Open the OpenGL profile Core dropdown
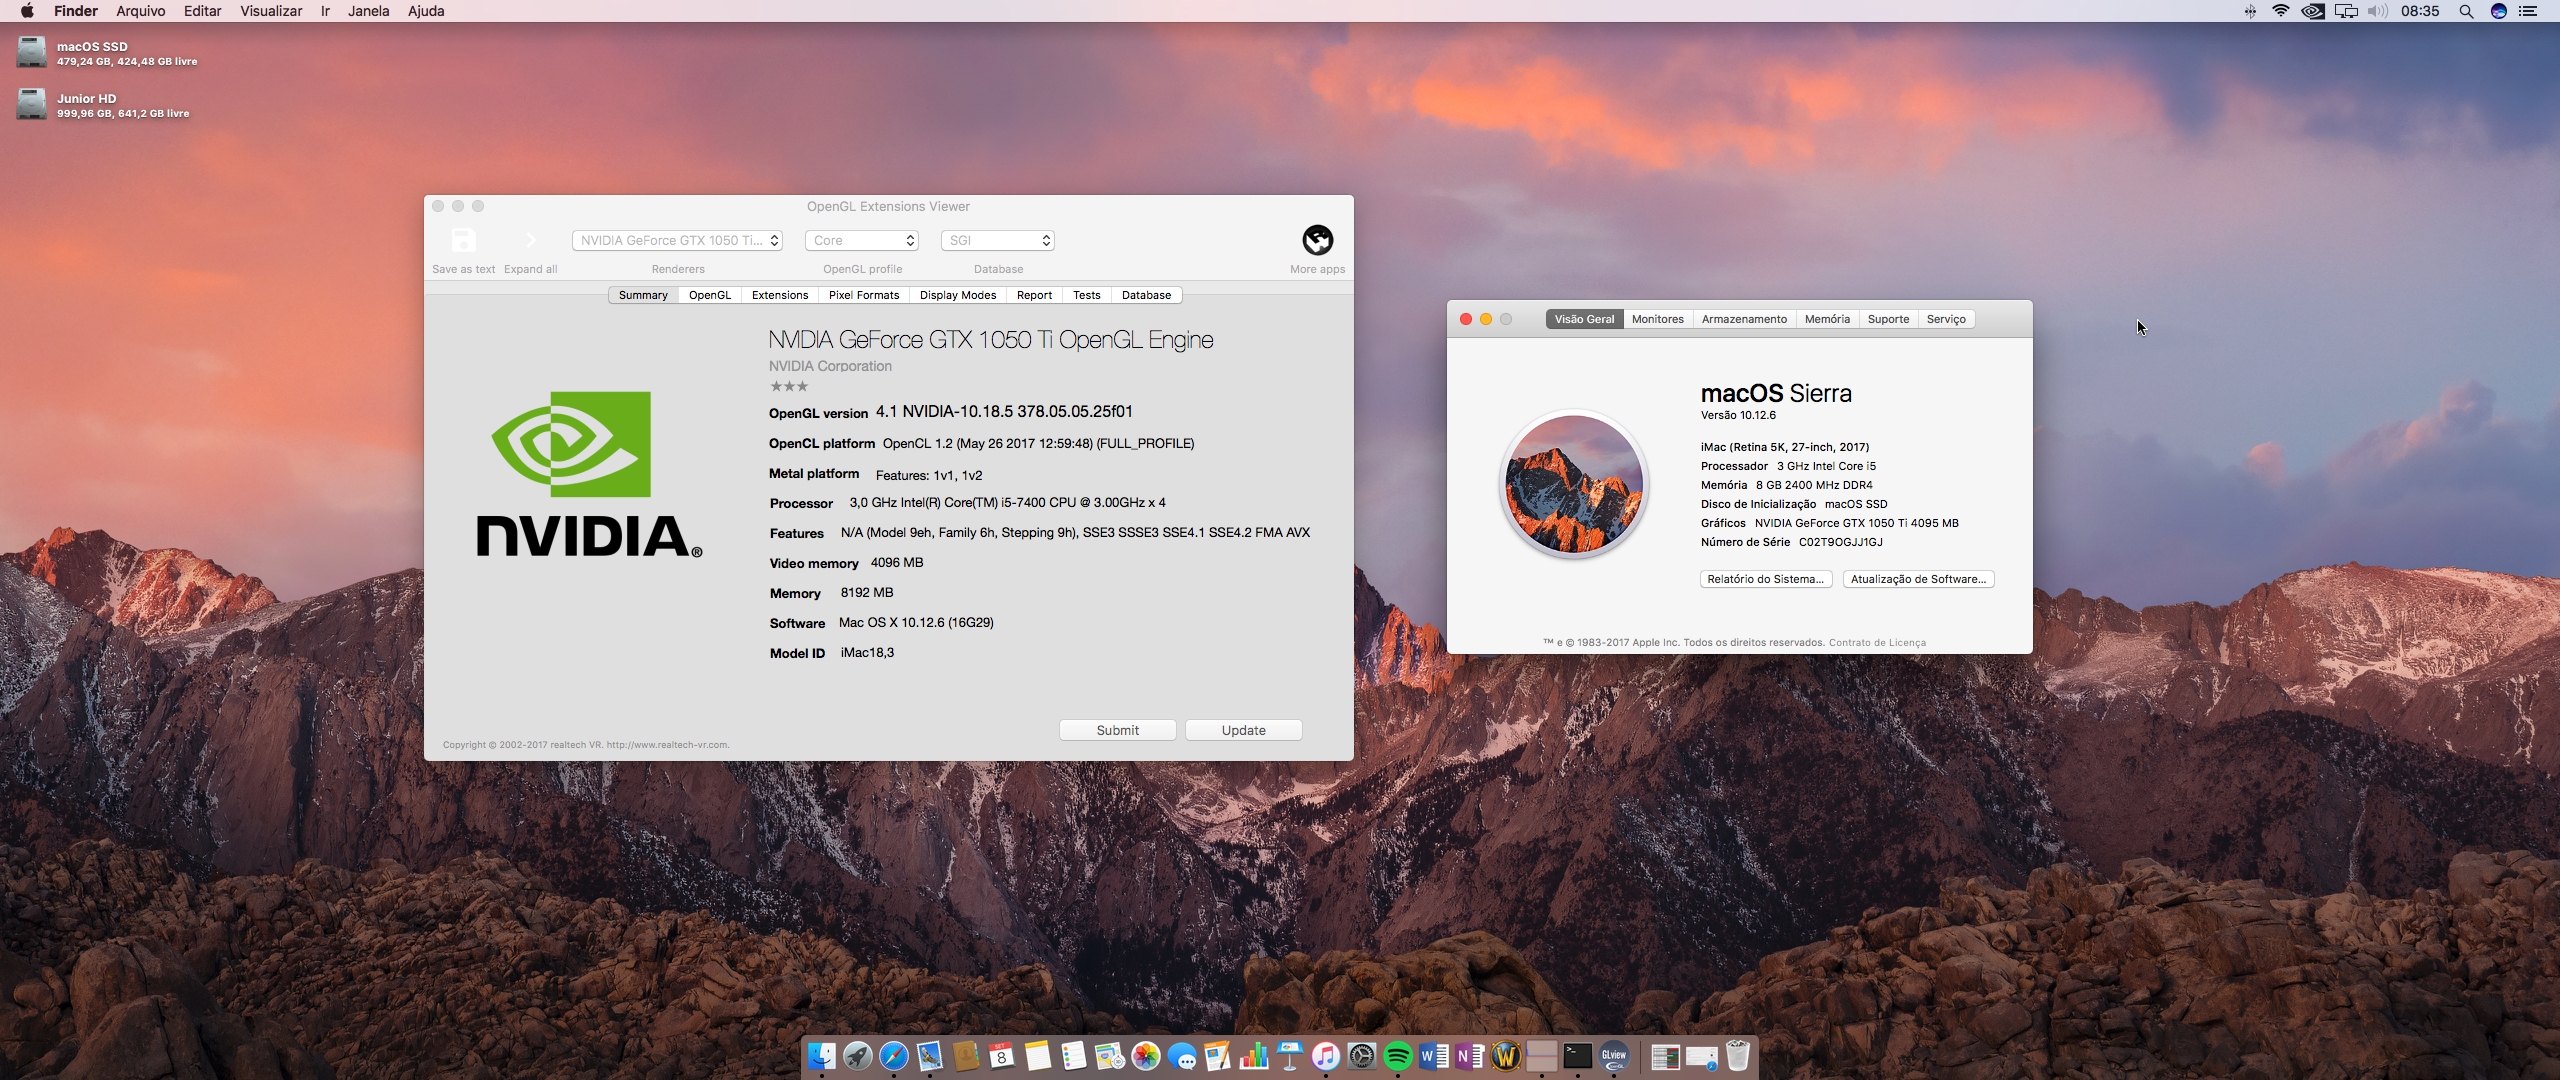Screen dimensions: 2560x1080 click(x=861, y=240)
